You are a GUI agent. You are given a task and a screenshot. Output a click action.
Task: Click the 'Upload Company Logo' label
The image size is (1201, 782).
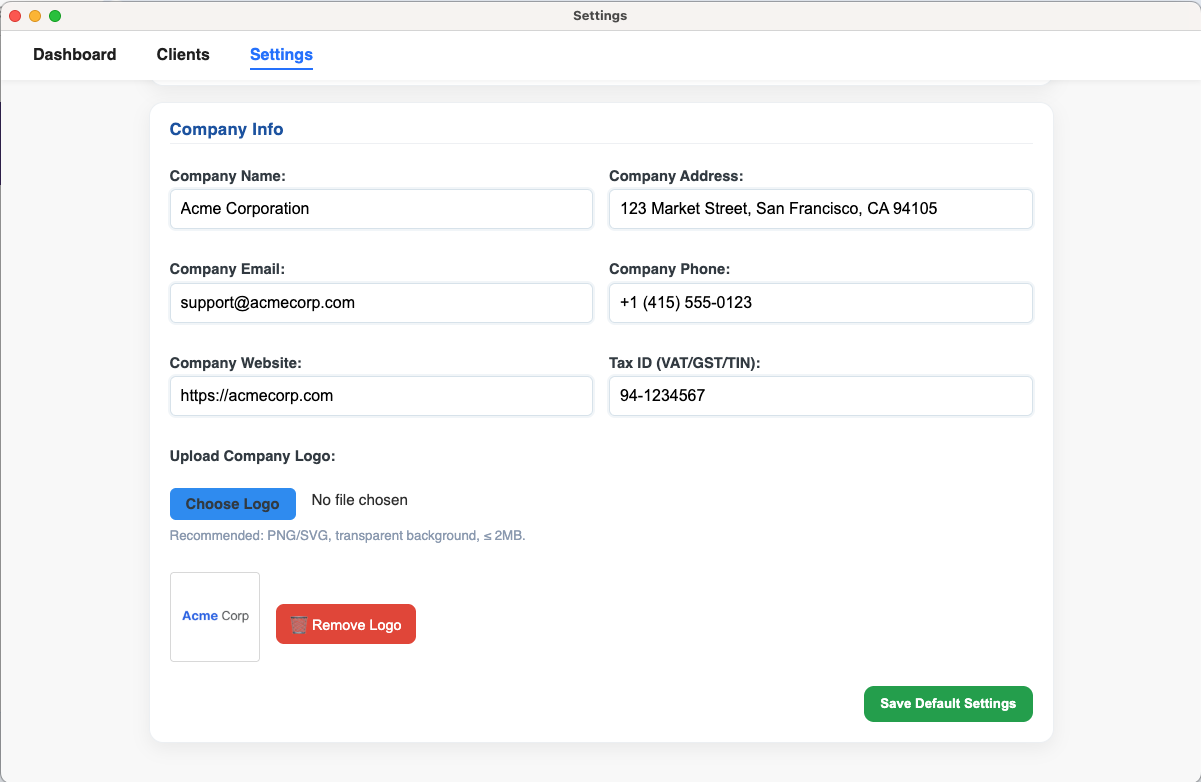tap(252, 456)
